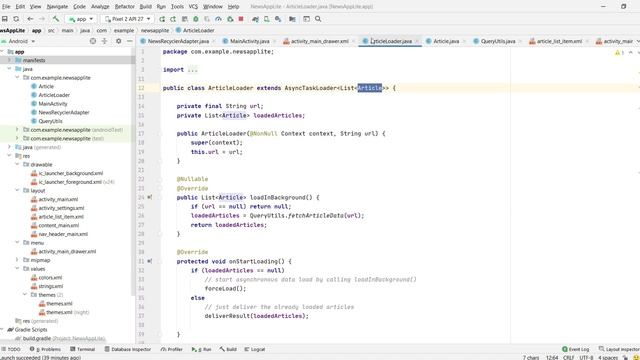Open the app run configuration dropdown

click(81, 19)
